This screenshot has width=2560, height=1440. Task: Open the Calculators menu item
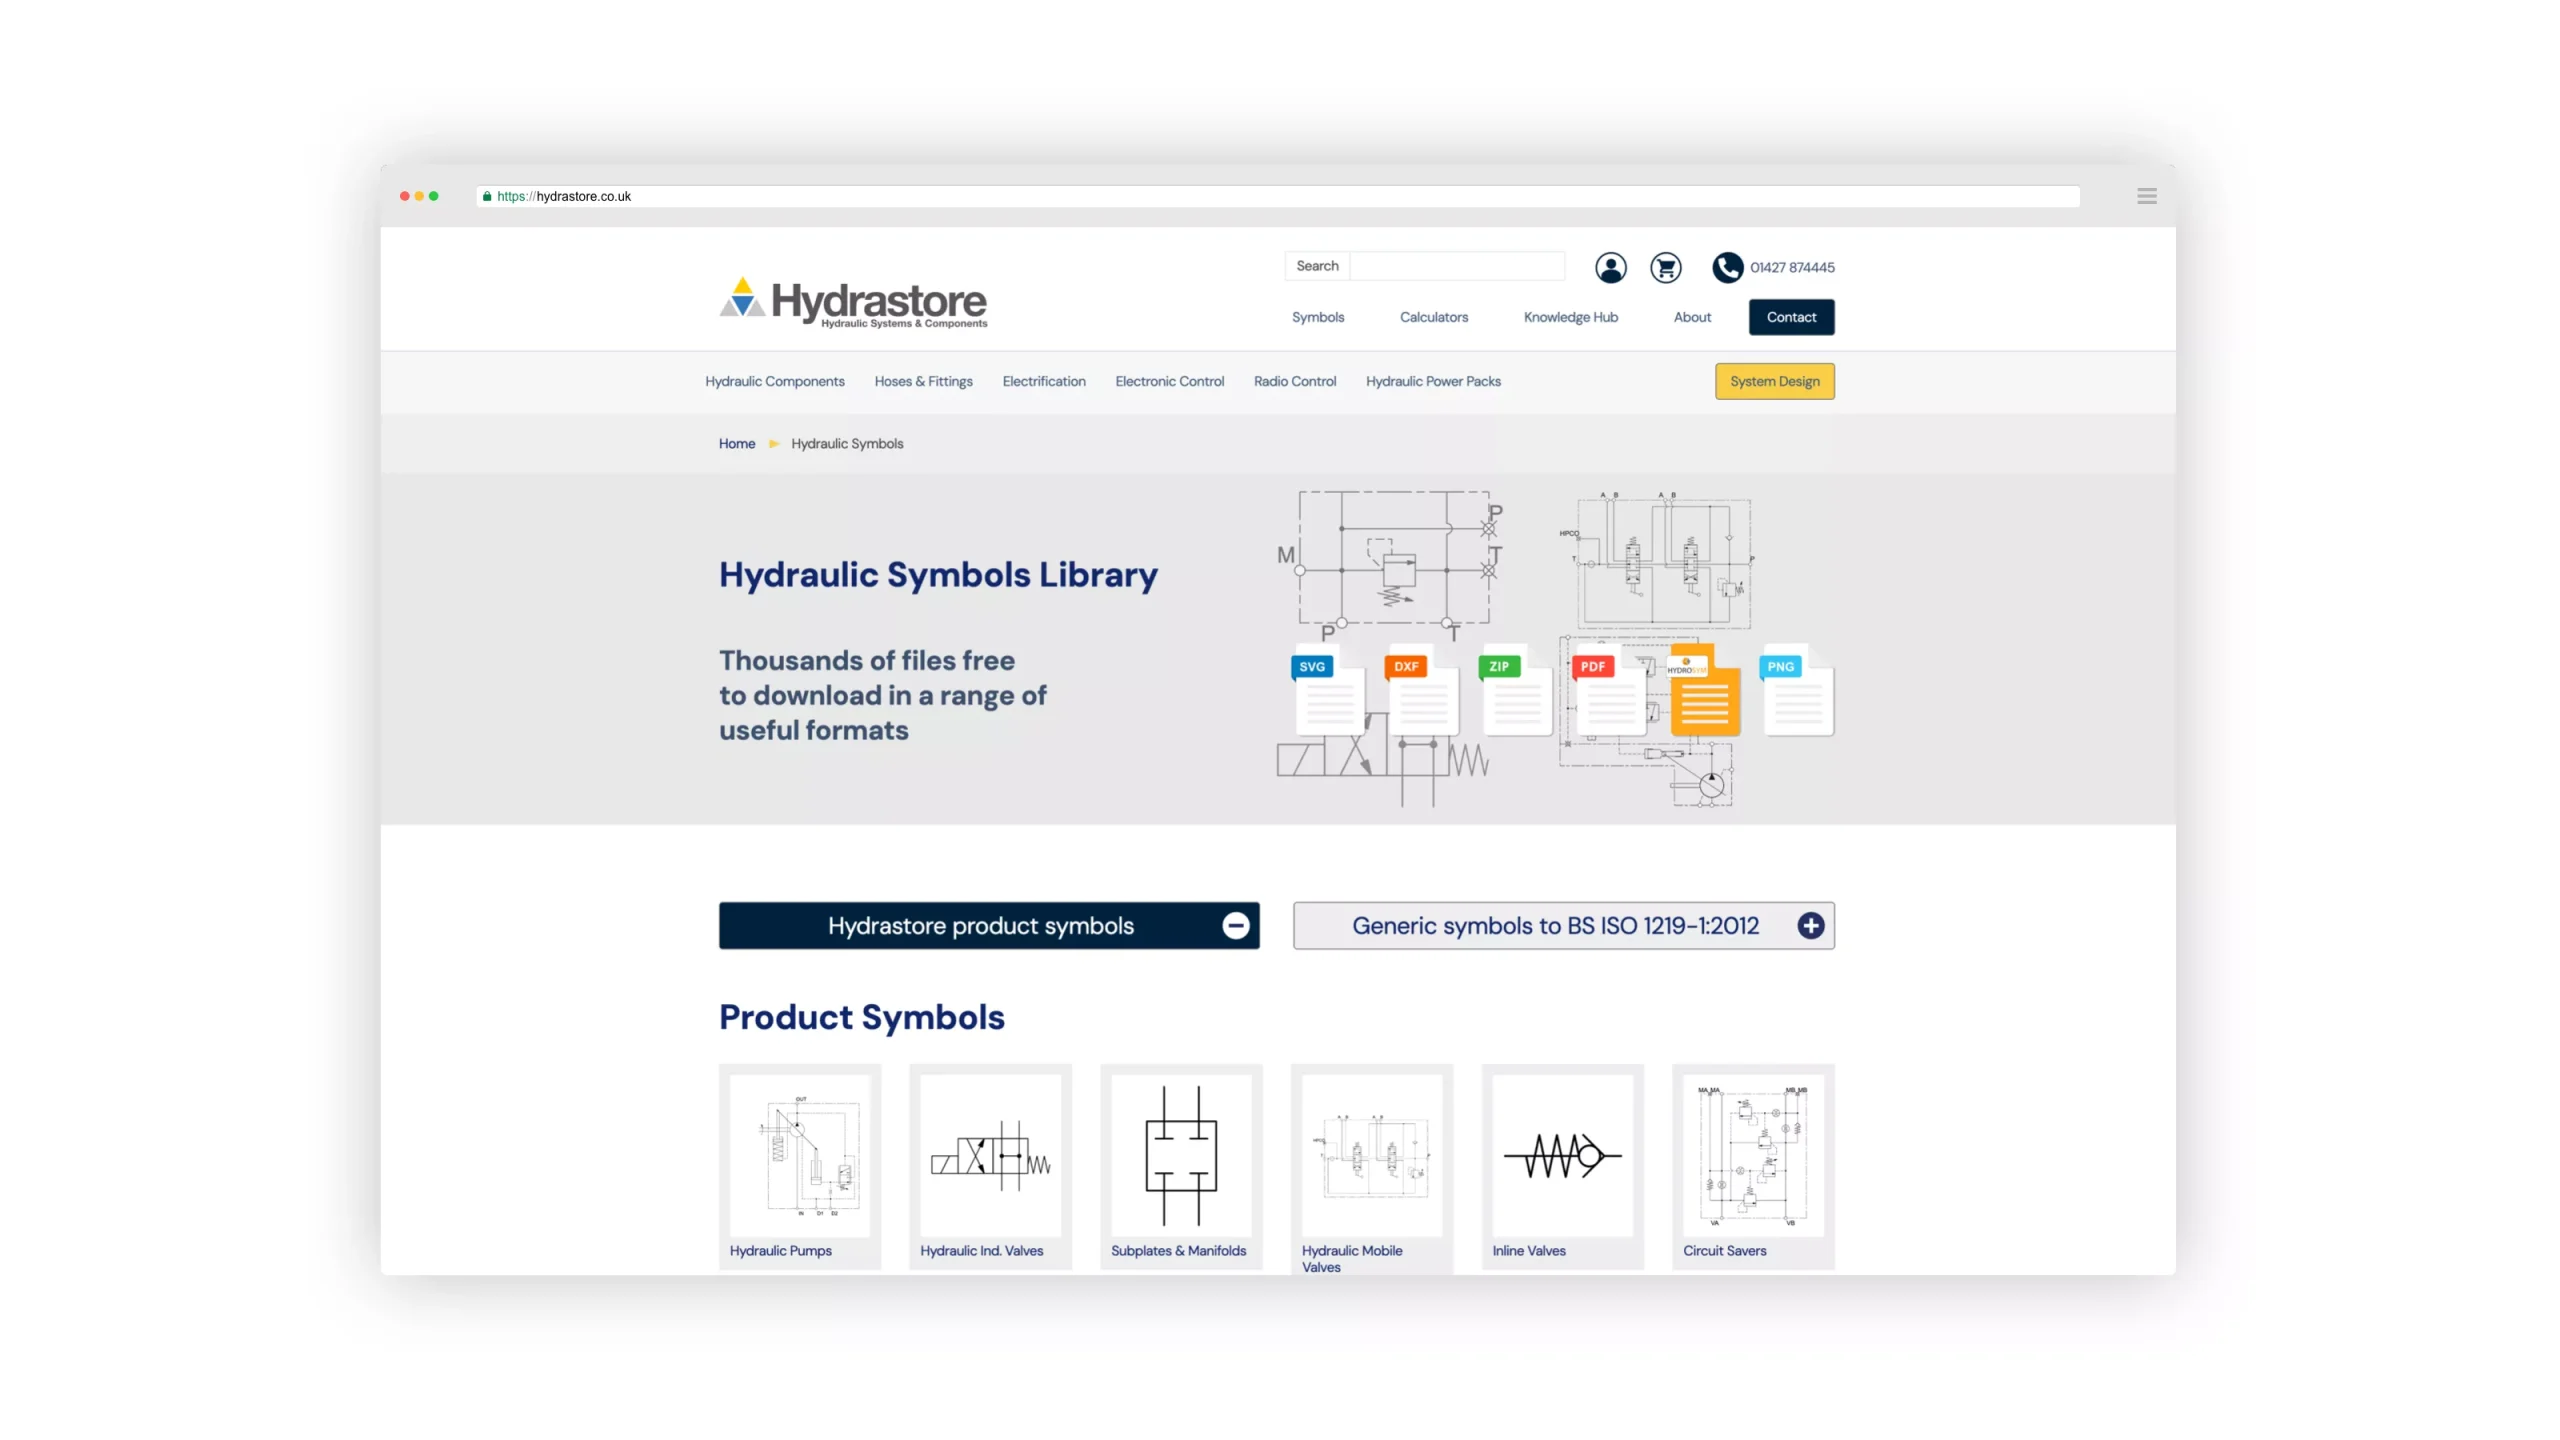(1433, 317)
